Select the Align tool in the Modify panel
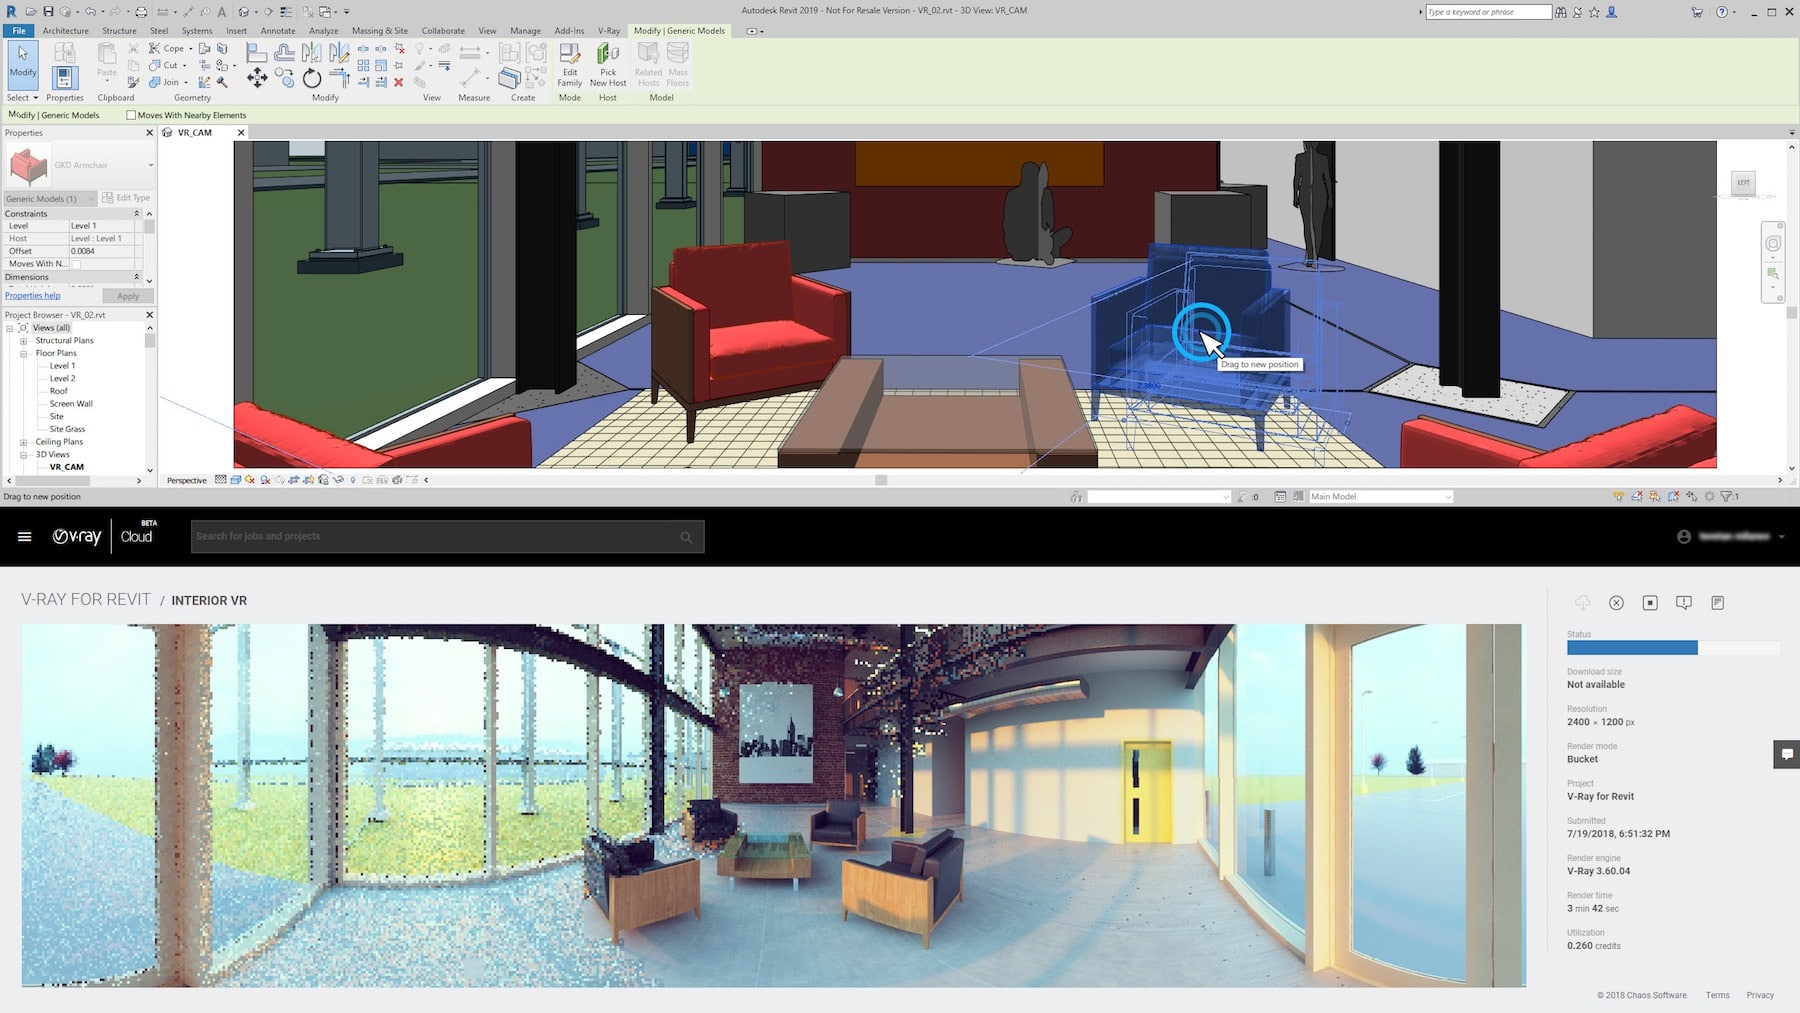This screenshot has height=1013, width=1800. coord(257,51)
